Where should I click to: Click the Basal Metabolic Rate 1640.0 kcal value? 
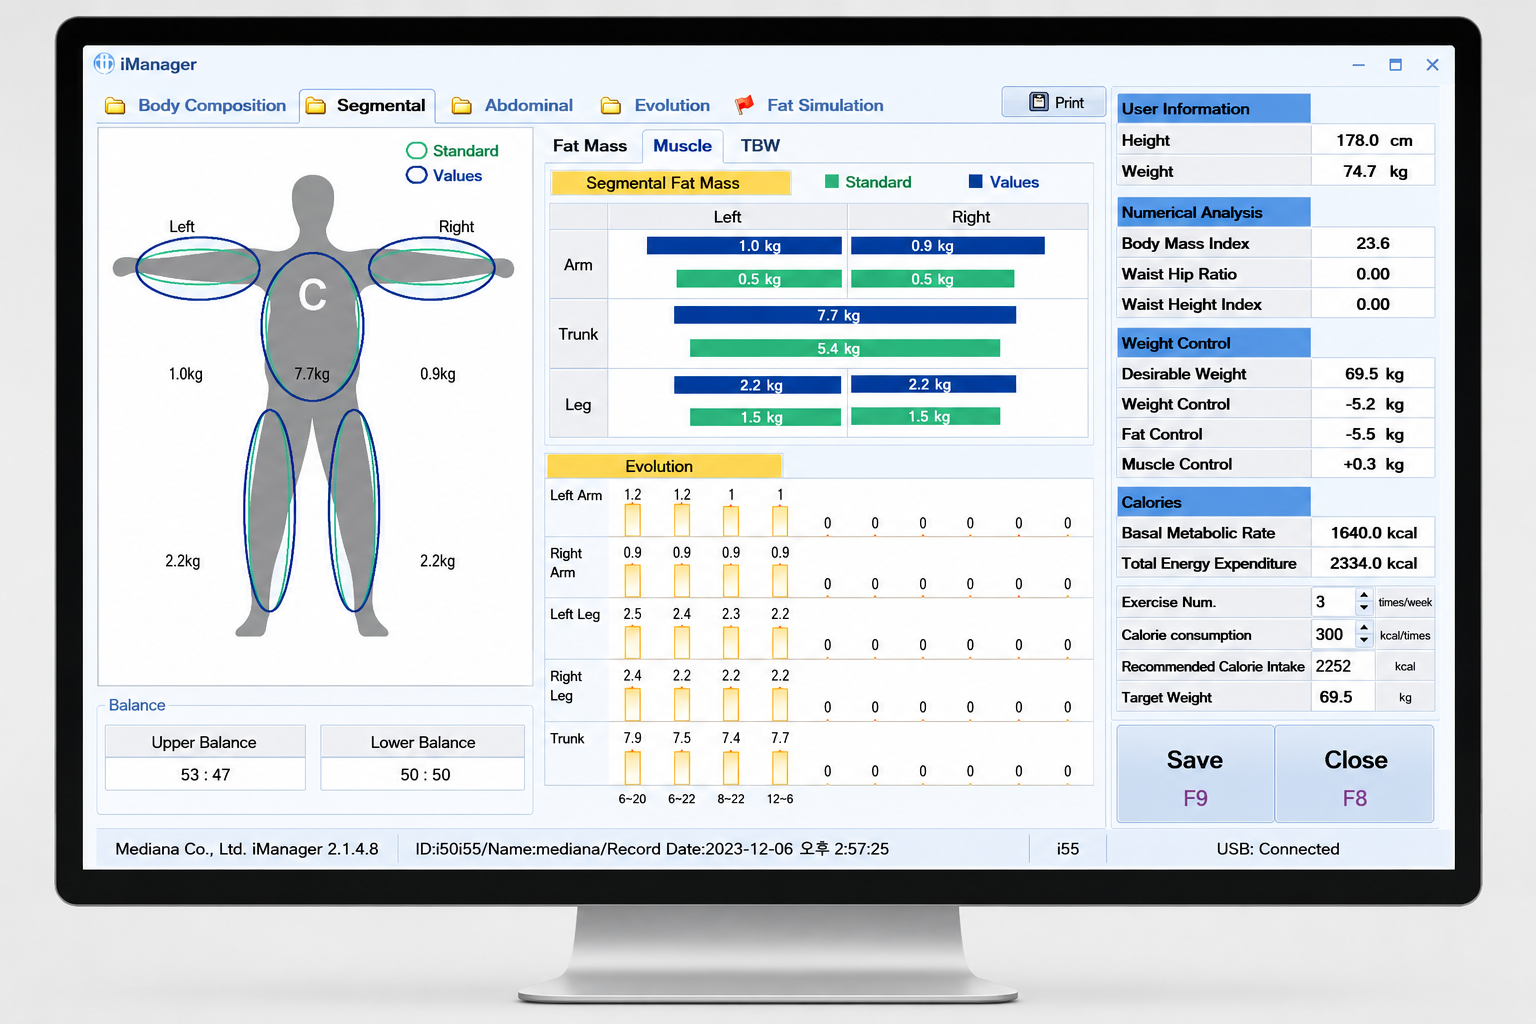(x=1373, y=533)
